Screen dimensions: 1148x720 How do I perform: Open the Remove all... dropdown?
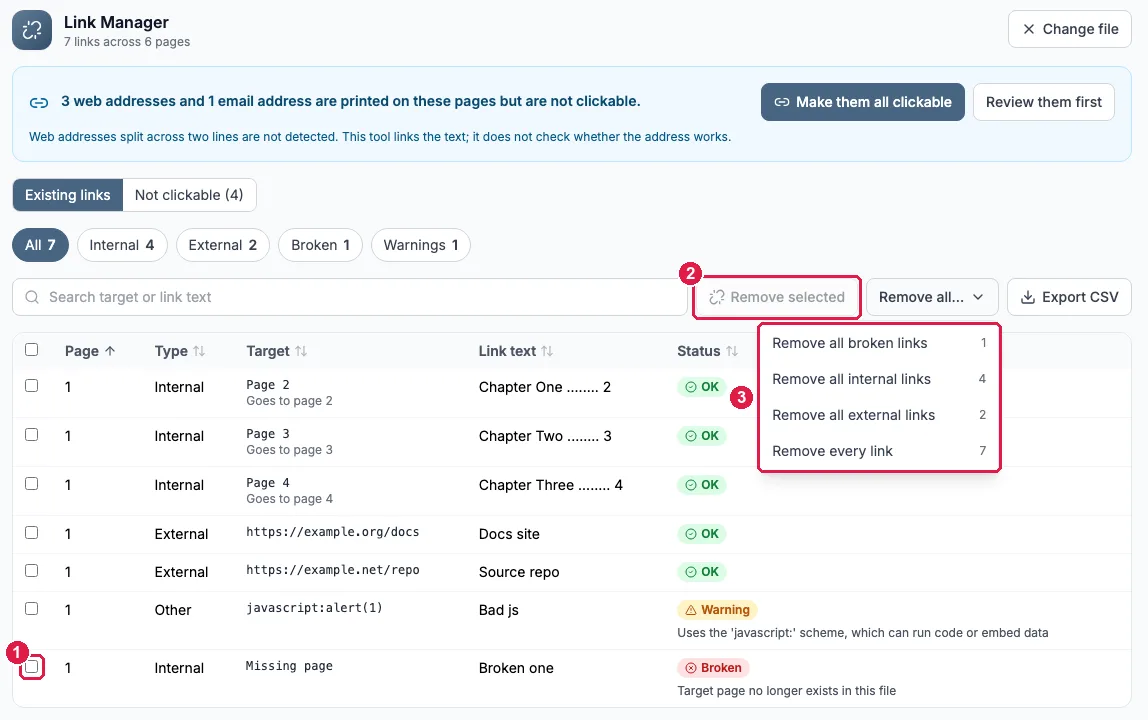pos(932,297)
